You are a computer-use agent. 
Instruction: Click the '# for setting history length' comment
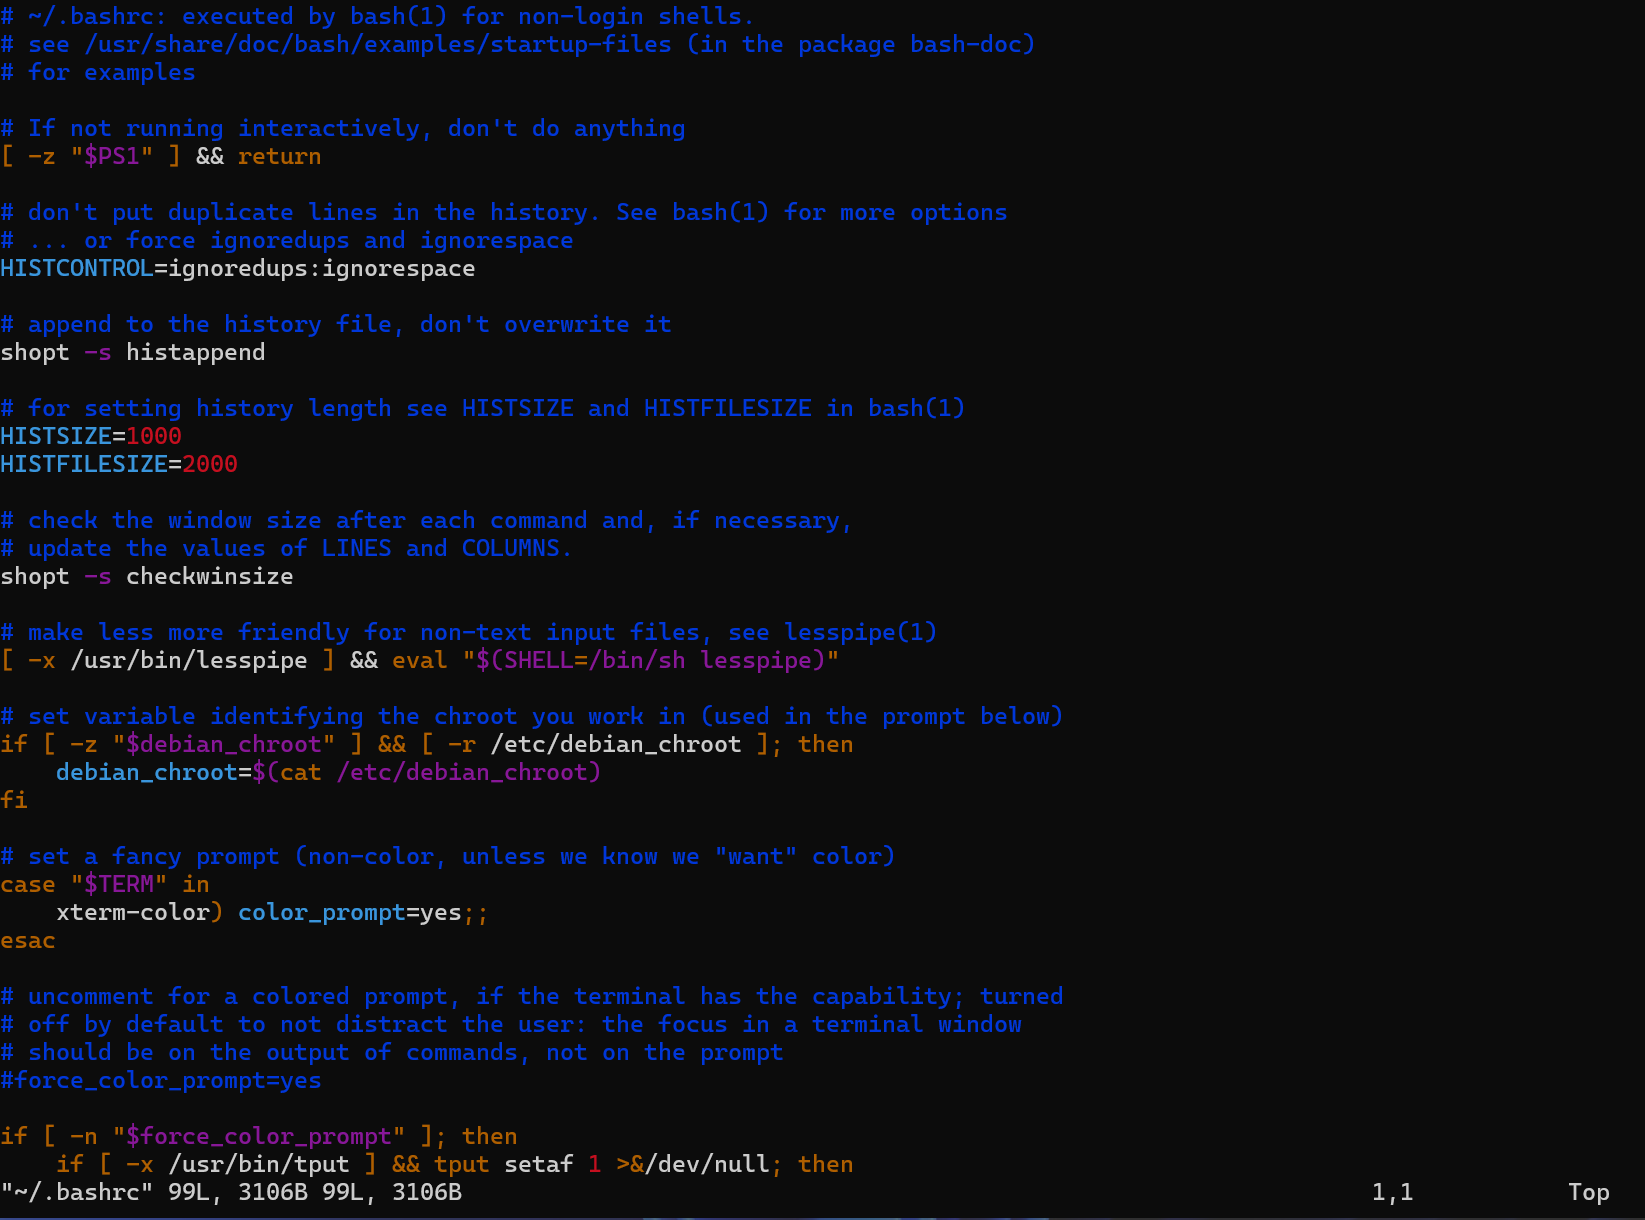click(483, 408)
